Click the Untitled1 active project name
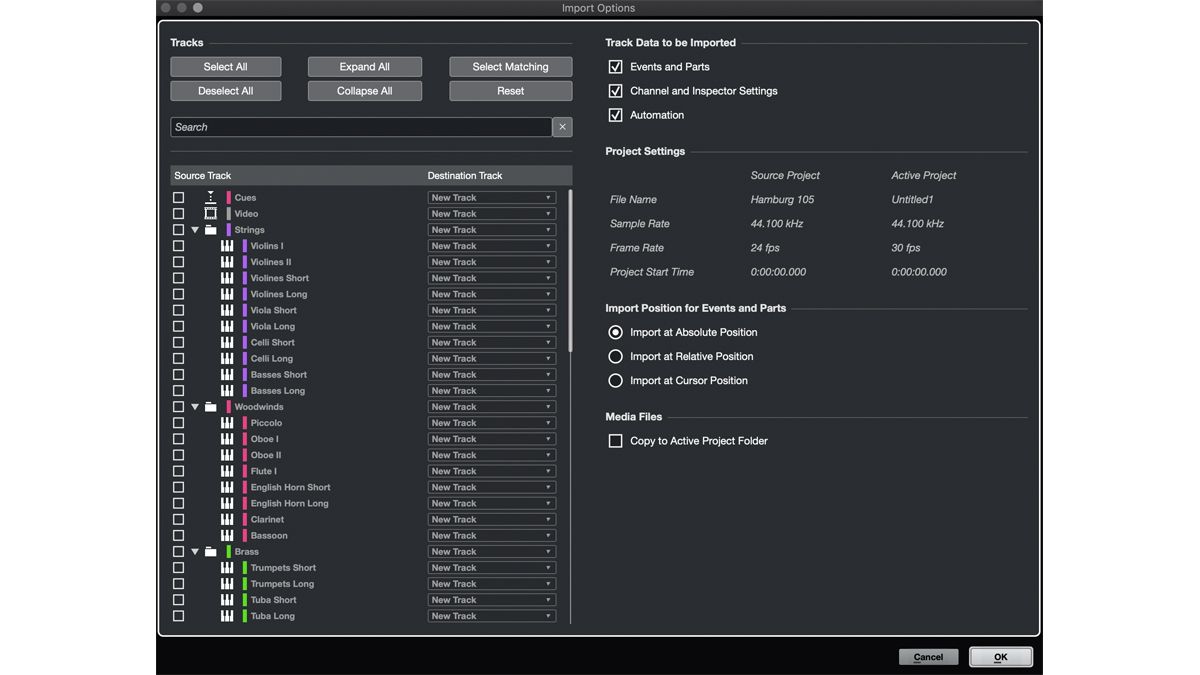 (x=912, y=200)
